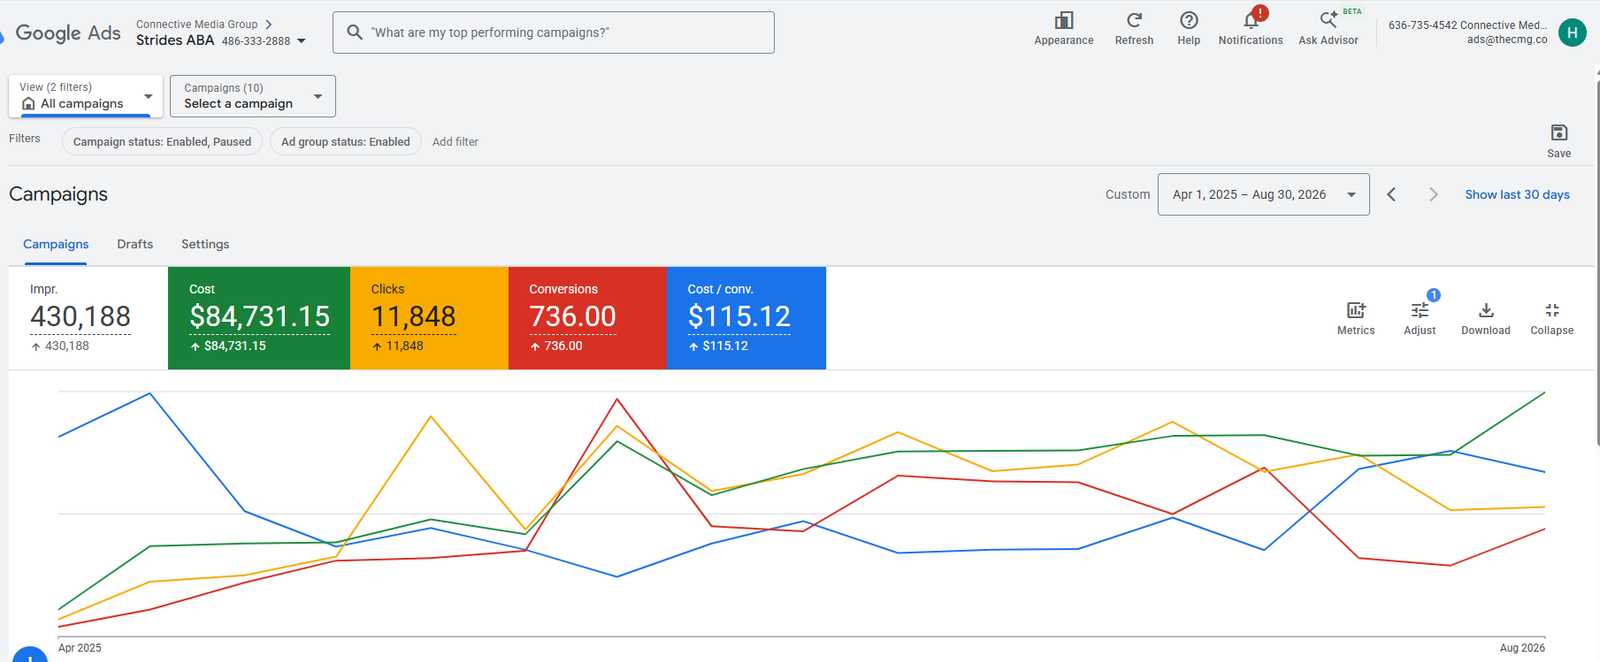The width and height of the screenshot is (1600, 662).
Task: Open the Select a campaign dropdown
Action: click(253, 96)
